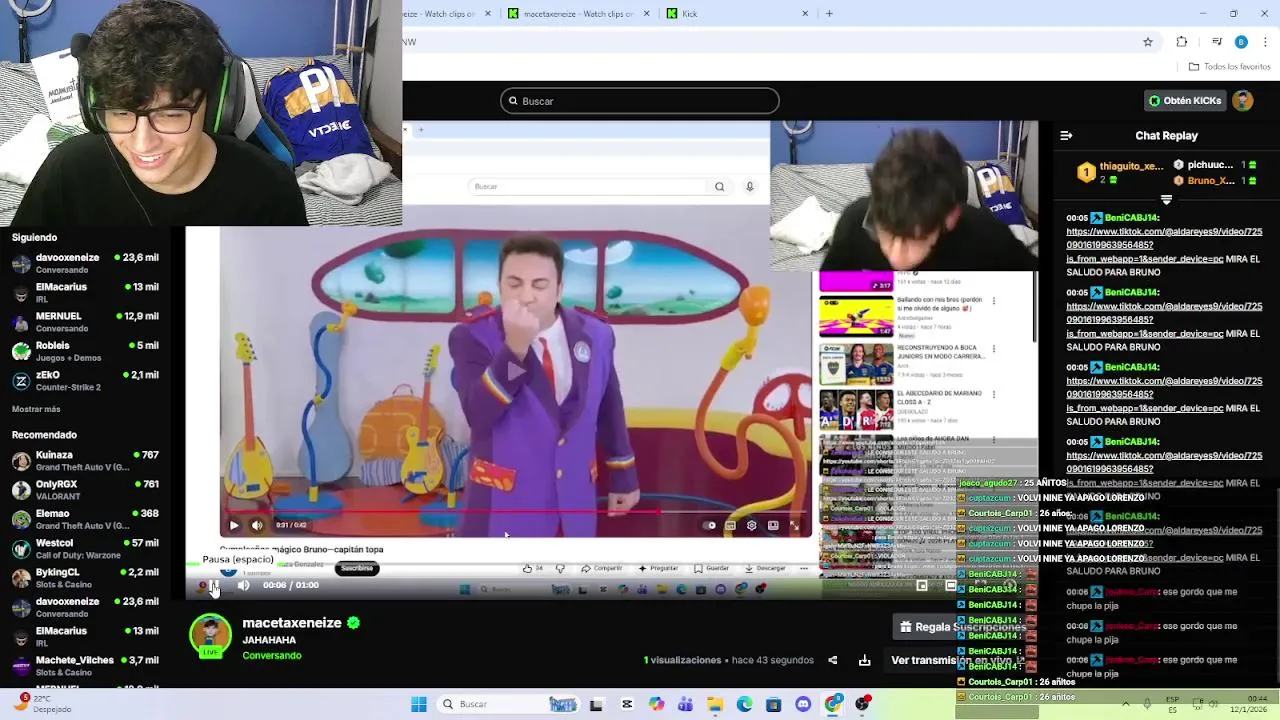Open Machete_Vilches Slots & Casino channel
The image size is (1280, 720).
click(x=85, y=665)
